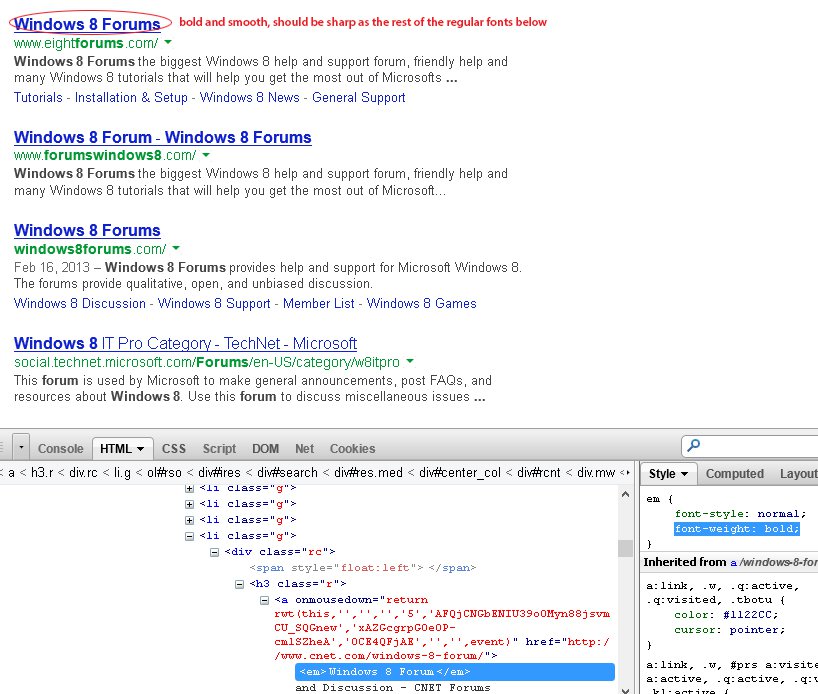Viewport: 818px width, 694px height.
Task: Collapse the expanded li class="g" node
Action: (189, 536)
